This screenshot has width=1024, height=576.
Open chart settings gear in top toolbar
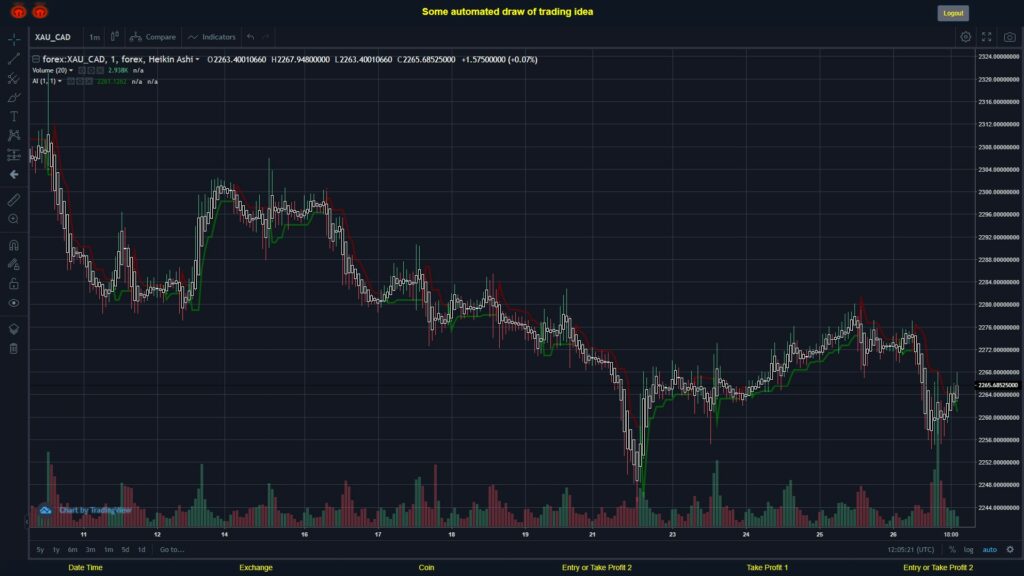965,37
